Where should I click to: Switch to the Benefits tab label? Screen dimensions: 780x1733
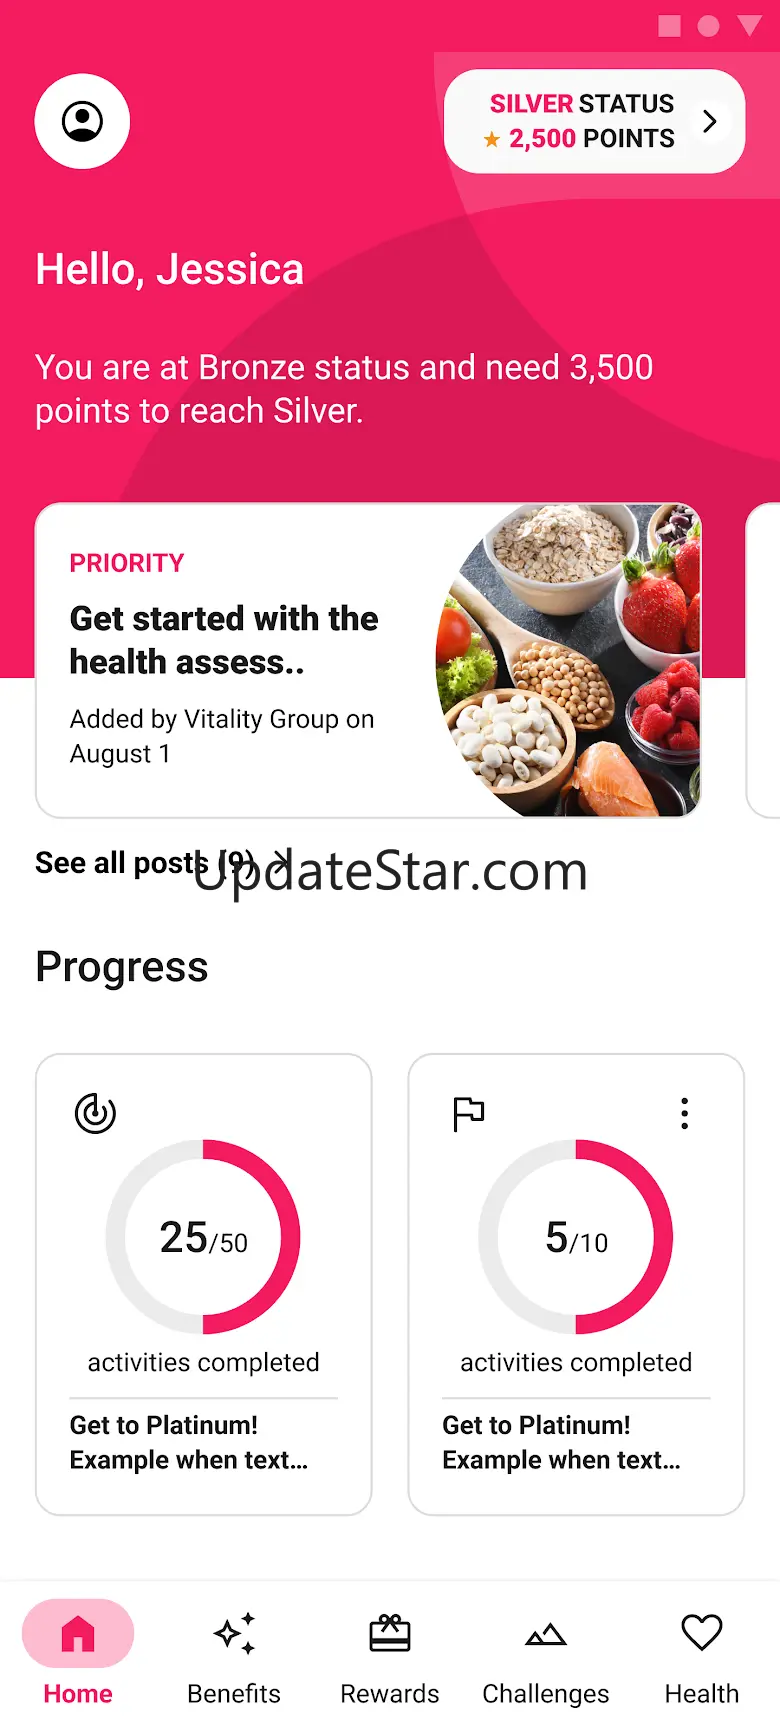point(234,1693)
